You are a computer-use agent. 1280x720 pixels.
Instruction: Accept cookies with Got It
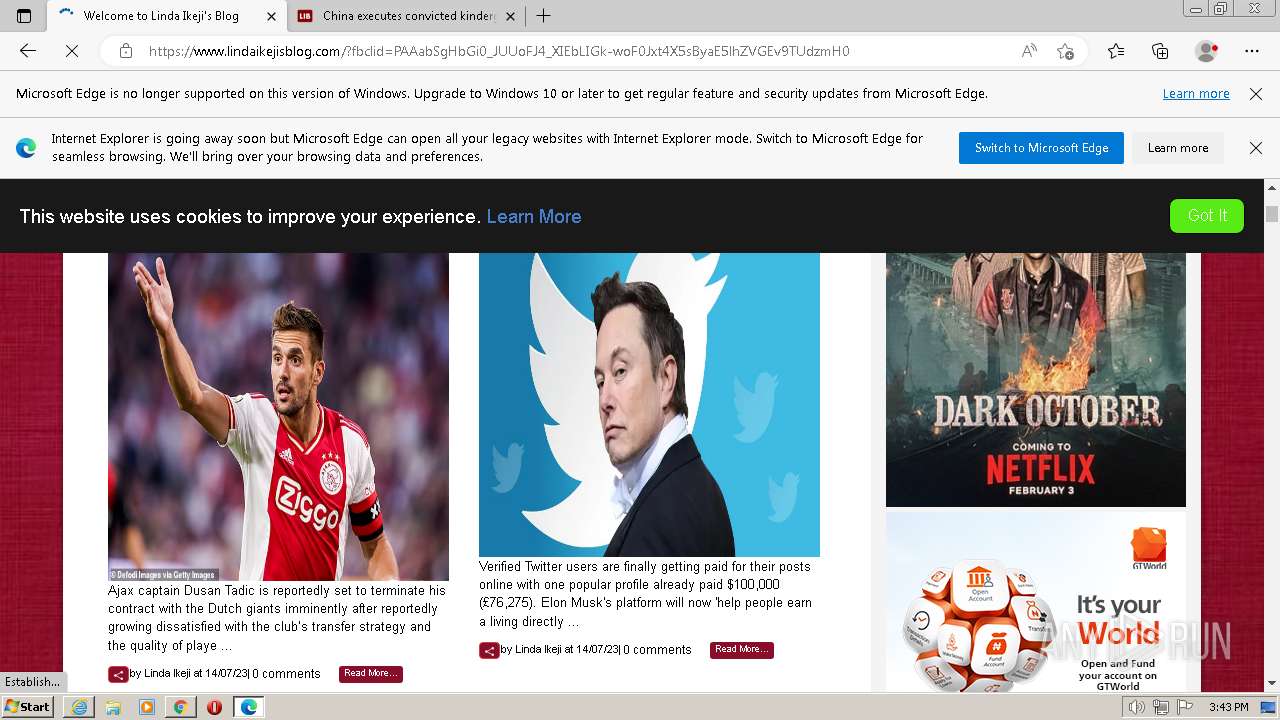click(x=1207, y=216)
